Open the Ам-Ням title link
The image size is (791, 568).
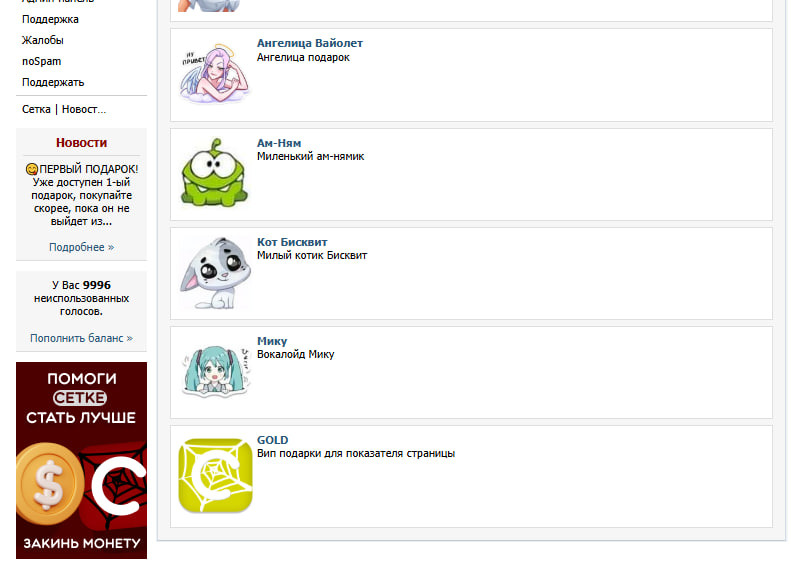[x=279, y=143]
